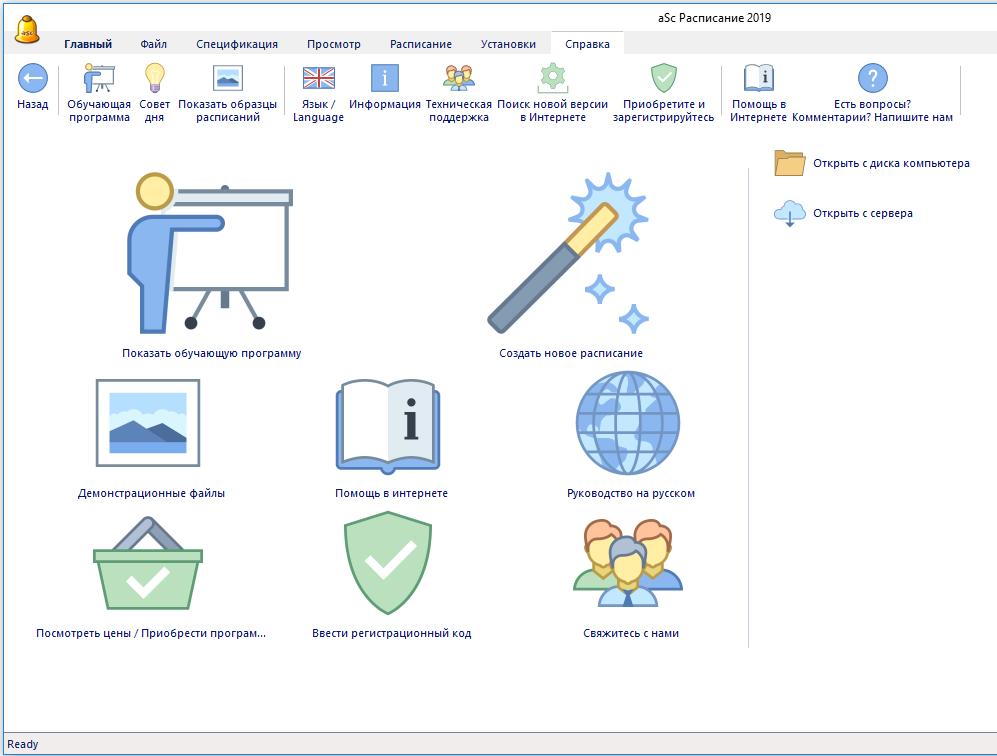
Task: Open the Файл ribbon tab
Action: tap(154, 44)
